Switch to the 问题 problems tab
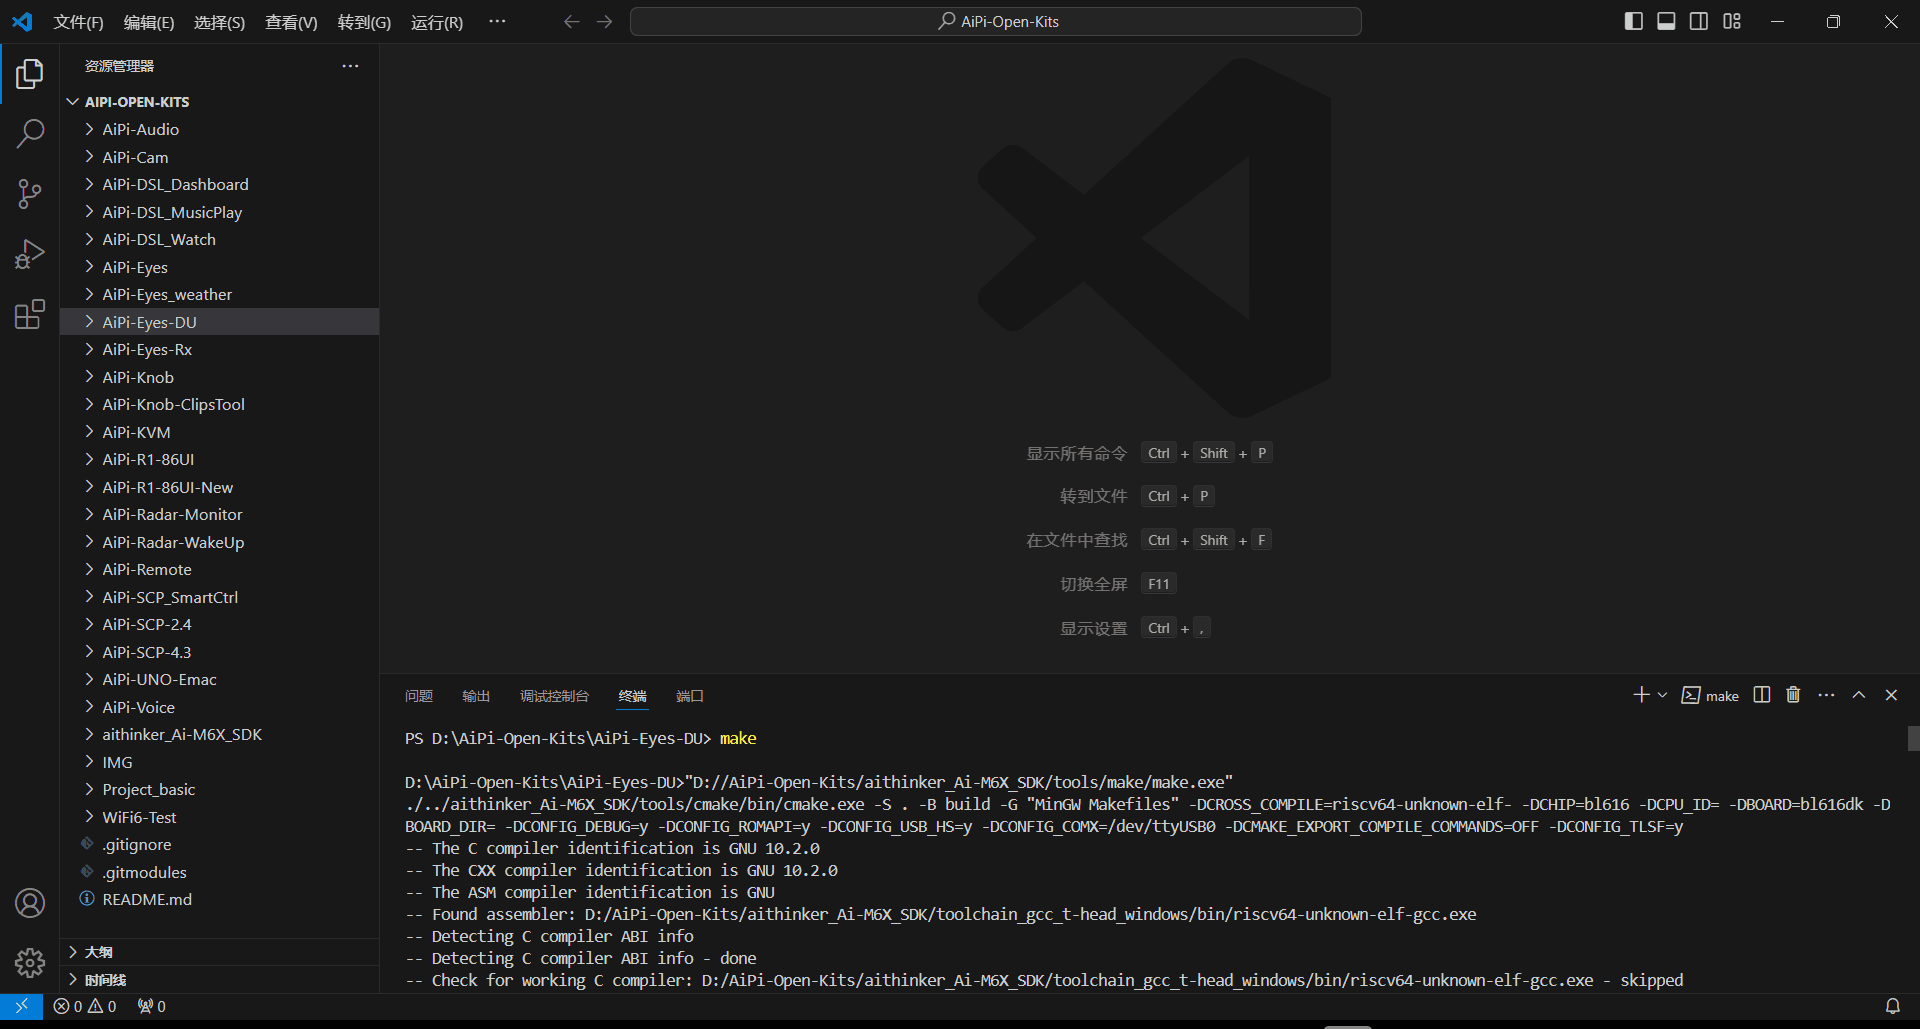 (x=419, y=696)
